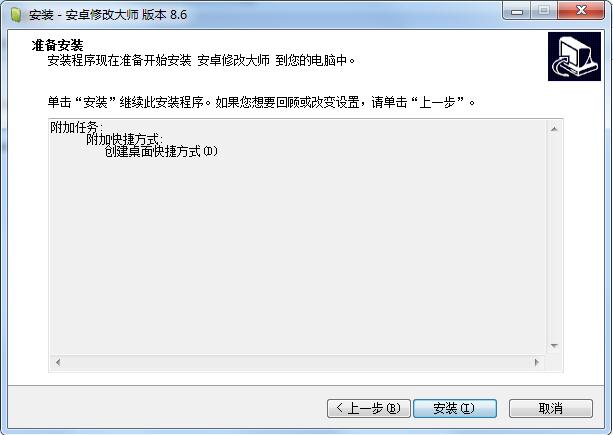Click the disabled maximize button
This screenshot has width=613, height=435.
coord(543,11)
